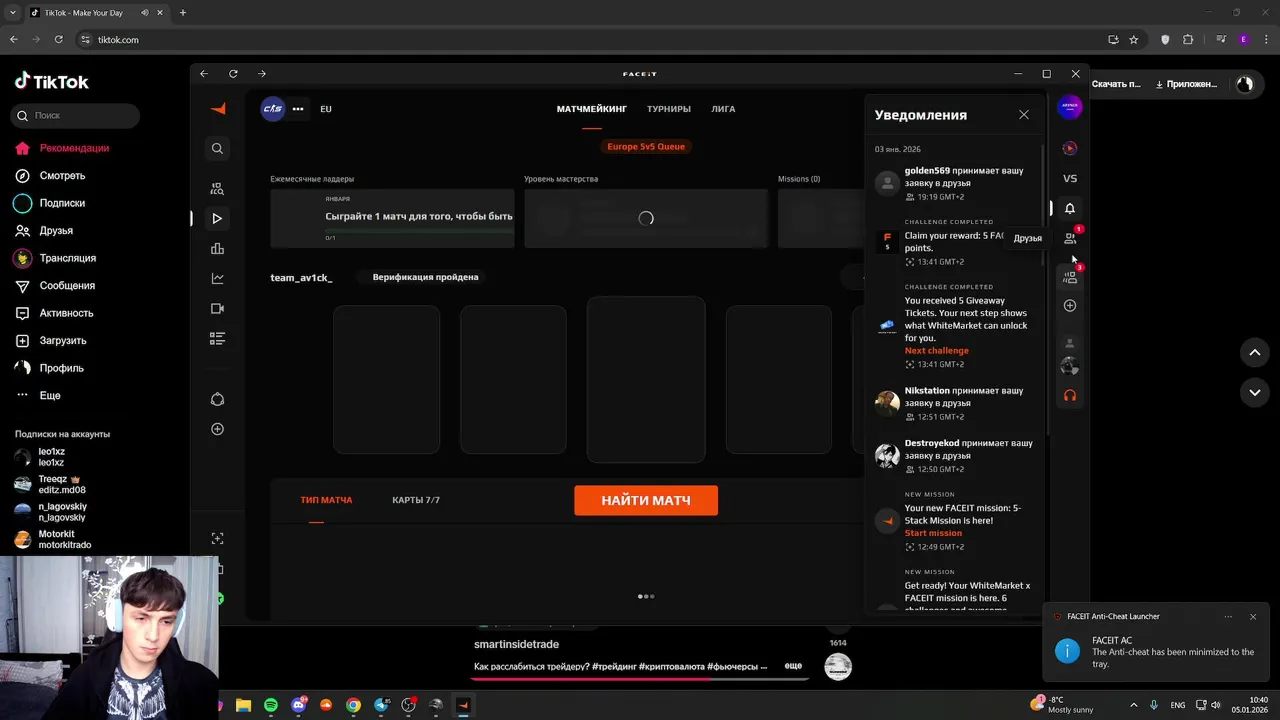Image resolution: width=1280 pixels, height=720 pixels.
Task: Open the video camera icon in FACEIT sidebar
Action: [217, 308]
